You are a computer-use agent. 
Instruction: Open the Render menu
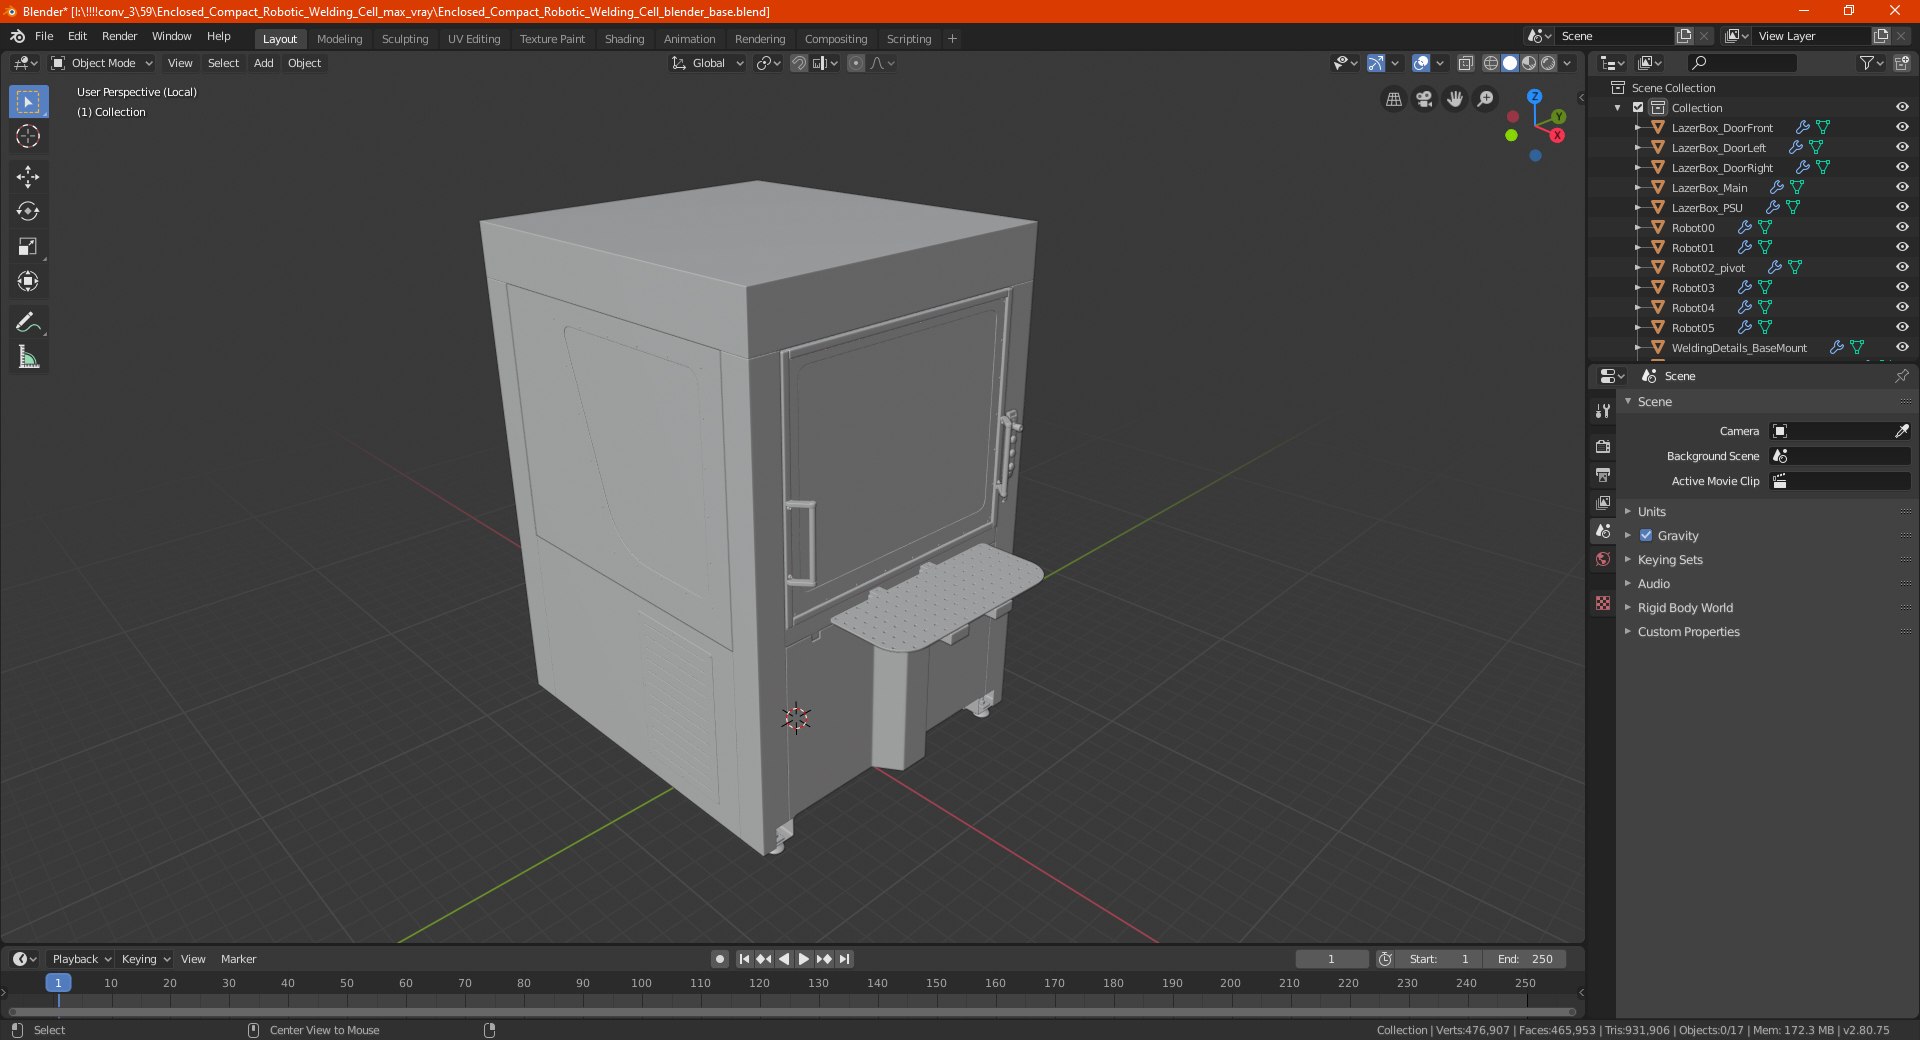119,36
